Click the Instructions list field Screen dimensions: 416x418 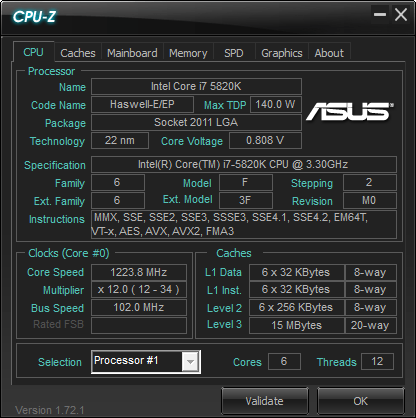244,224
